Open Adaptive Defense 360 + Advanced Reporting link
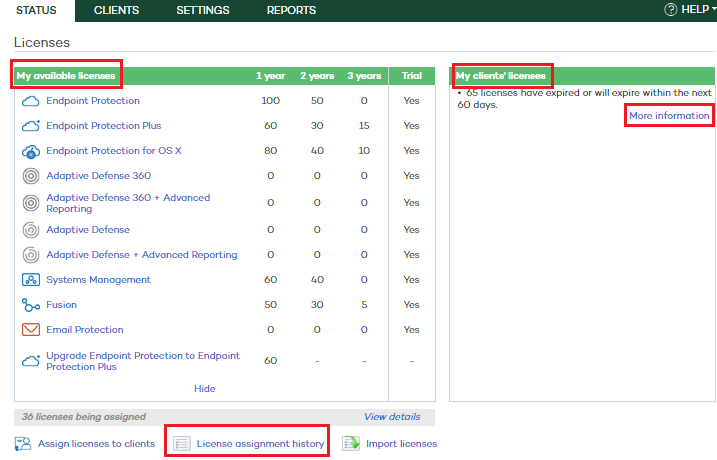The width and height of the screenshot is (717, 460). 128,203
